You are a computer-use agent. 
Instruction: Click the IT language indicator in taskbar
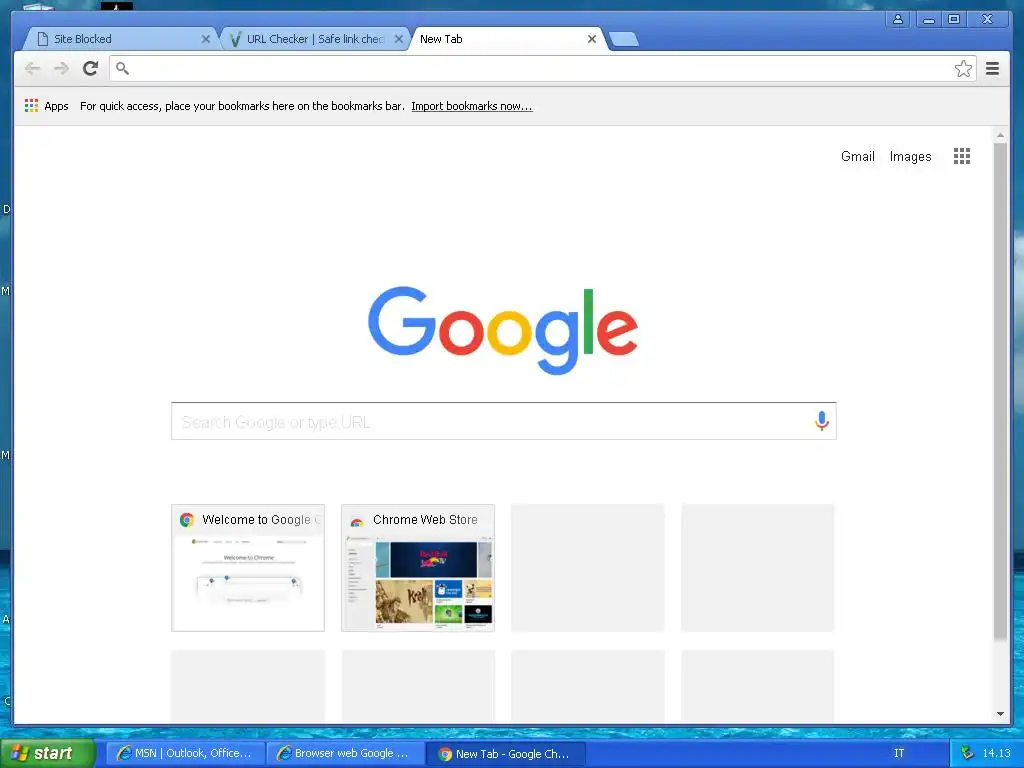899,754
